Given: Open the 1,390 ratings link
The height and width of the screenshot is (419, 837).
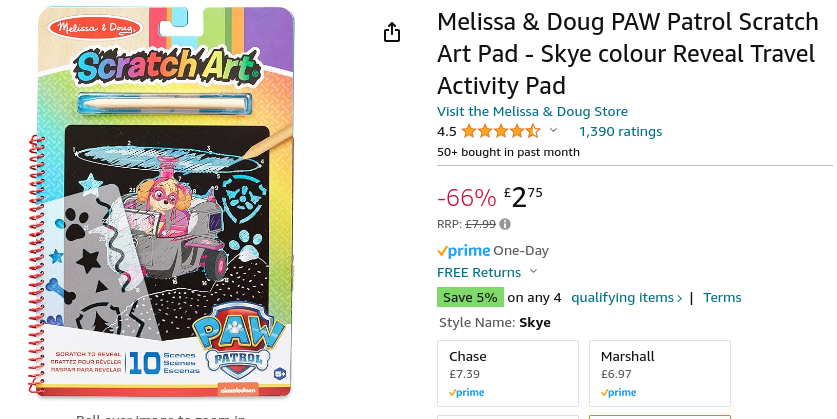Looking at the screenshot, I should (x=620, y=131).
